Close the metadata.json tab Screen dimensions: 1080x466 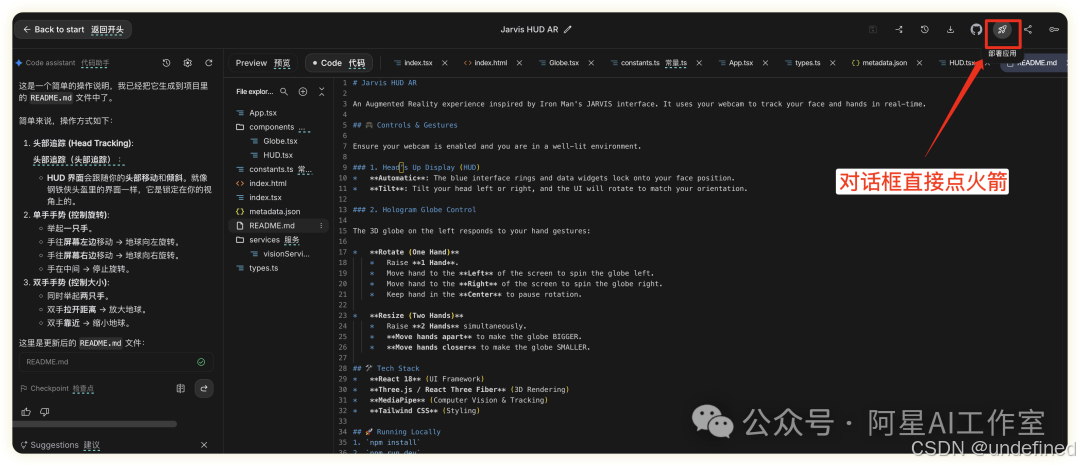coord(920,63)
